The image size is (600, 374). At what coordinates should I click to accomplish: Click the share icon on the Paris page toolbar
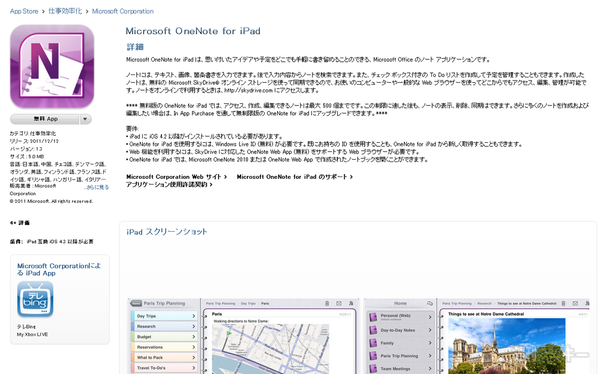[351, 303]
